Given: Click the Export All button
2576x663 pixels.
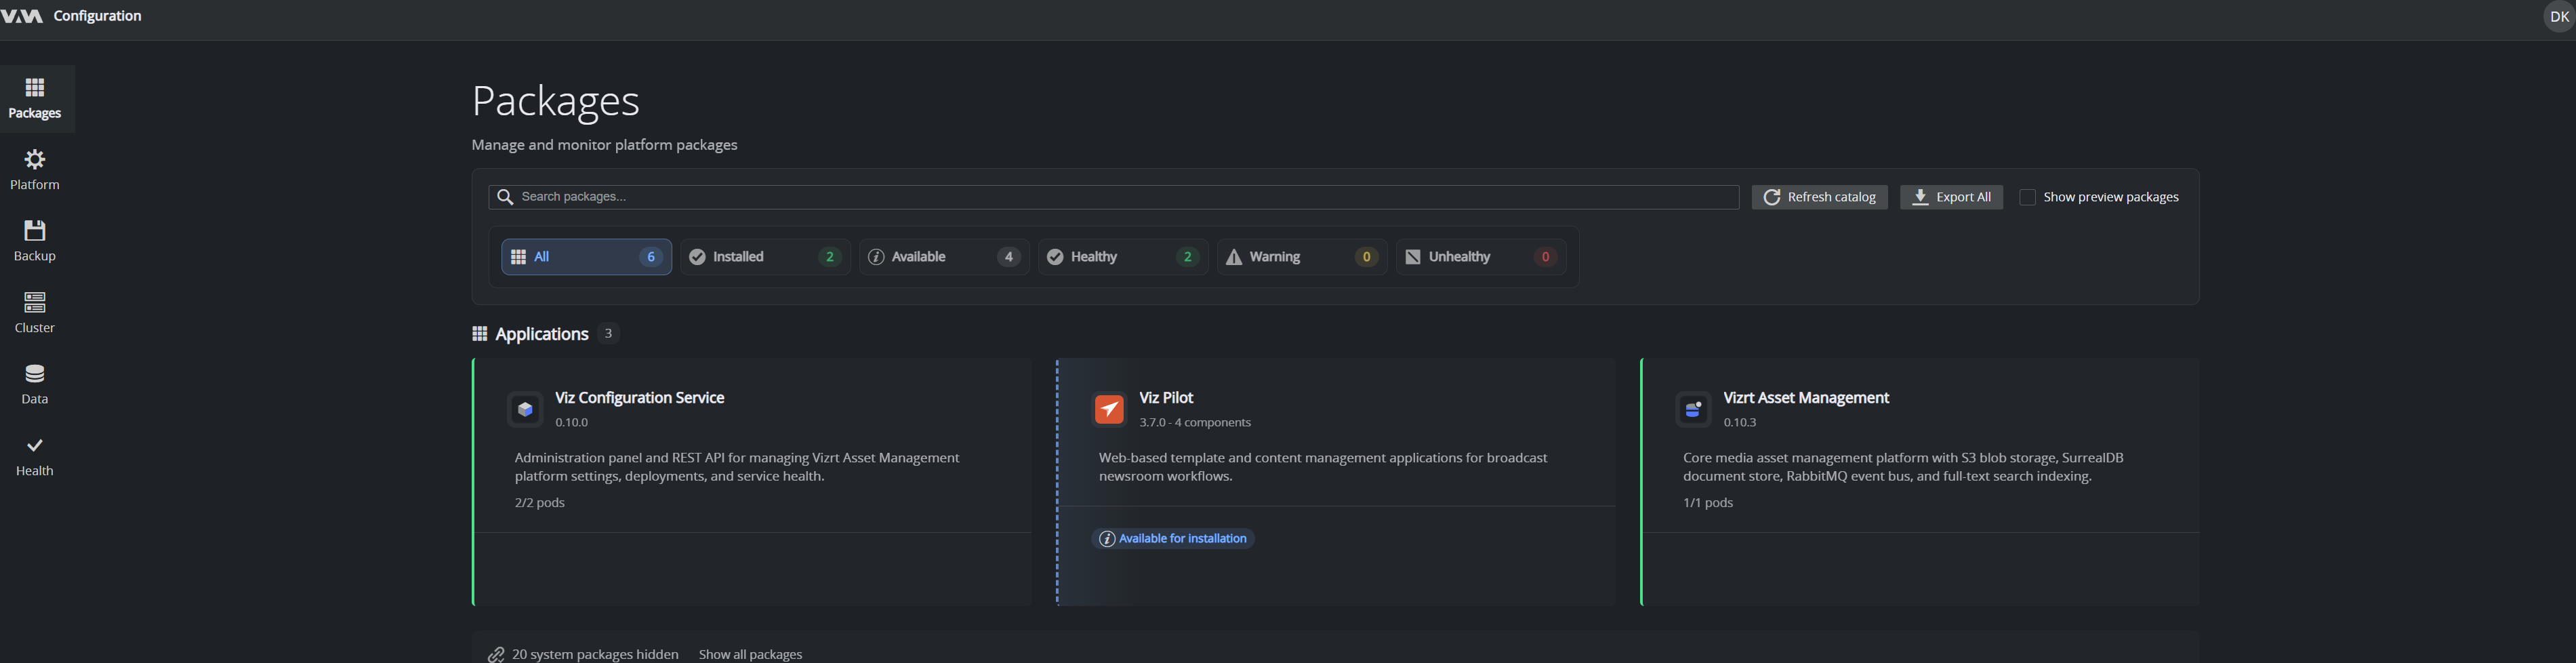Looking at the screenshot, I should 1951,197.
